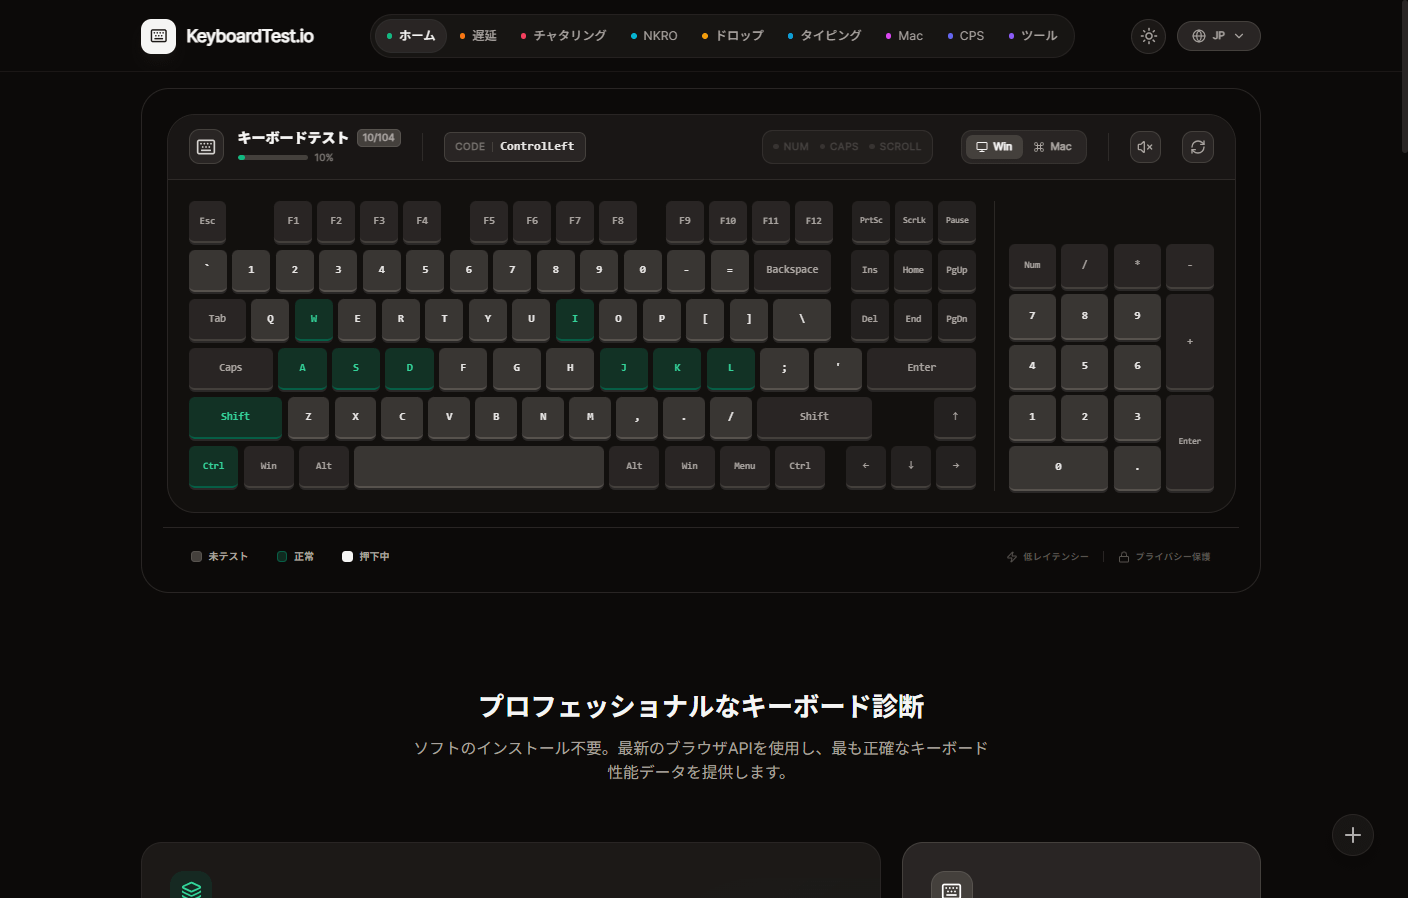Click the 低レイテンシー lightning icon
Screen dimensions: 1408x898
[1011, 557]
